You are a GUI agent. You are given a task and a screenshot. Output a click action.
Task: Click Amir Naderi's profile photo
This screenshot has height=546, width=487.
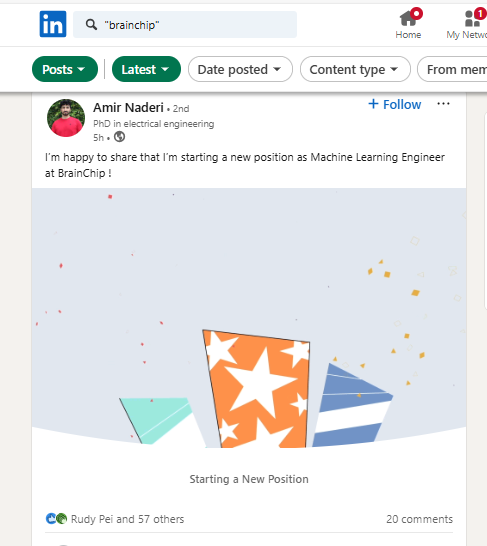point(66,118)
